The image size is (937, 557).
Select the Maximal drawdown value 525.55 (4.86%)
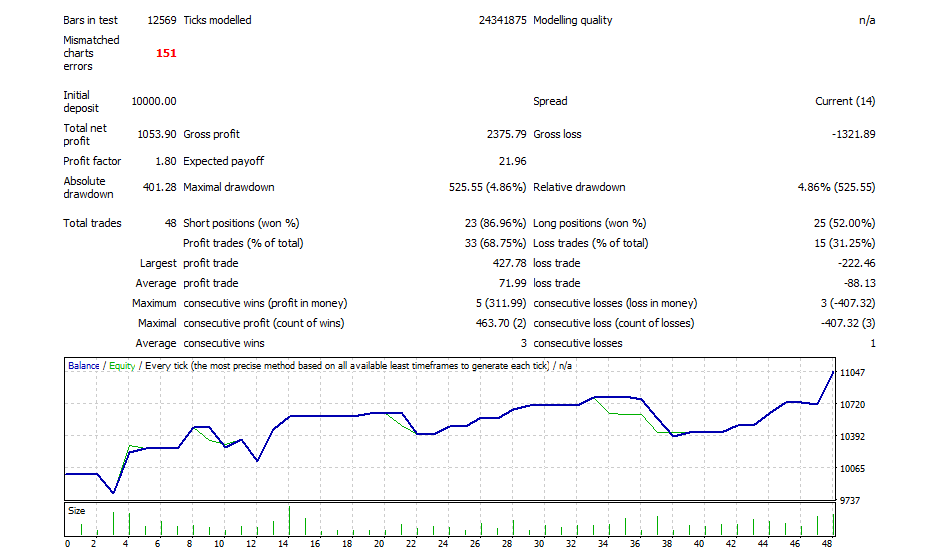(x=488, y=187)
